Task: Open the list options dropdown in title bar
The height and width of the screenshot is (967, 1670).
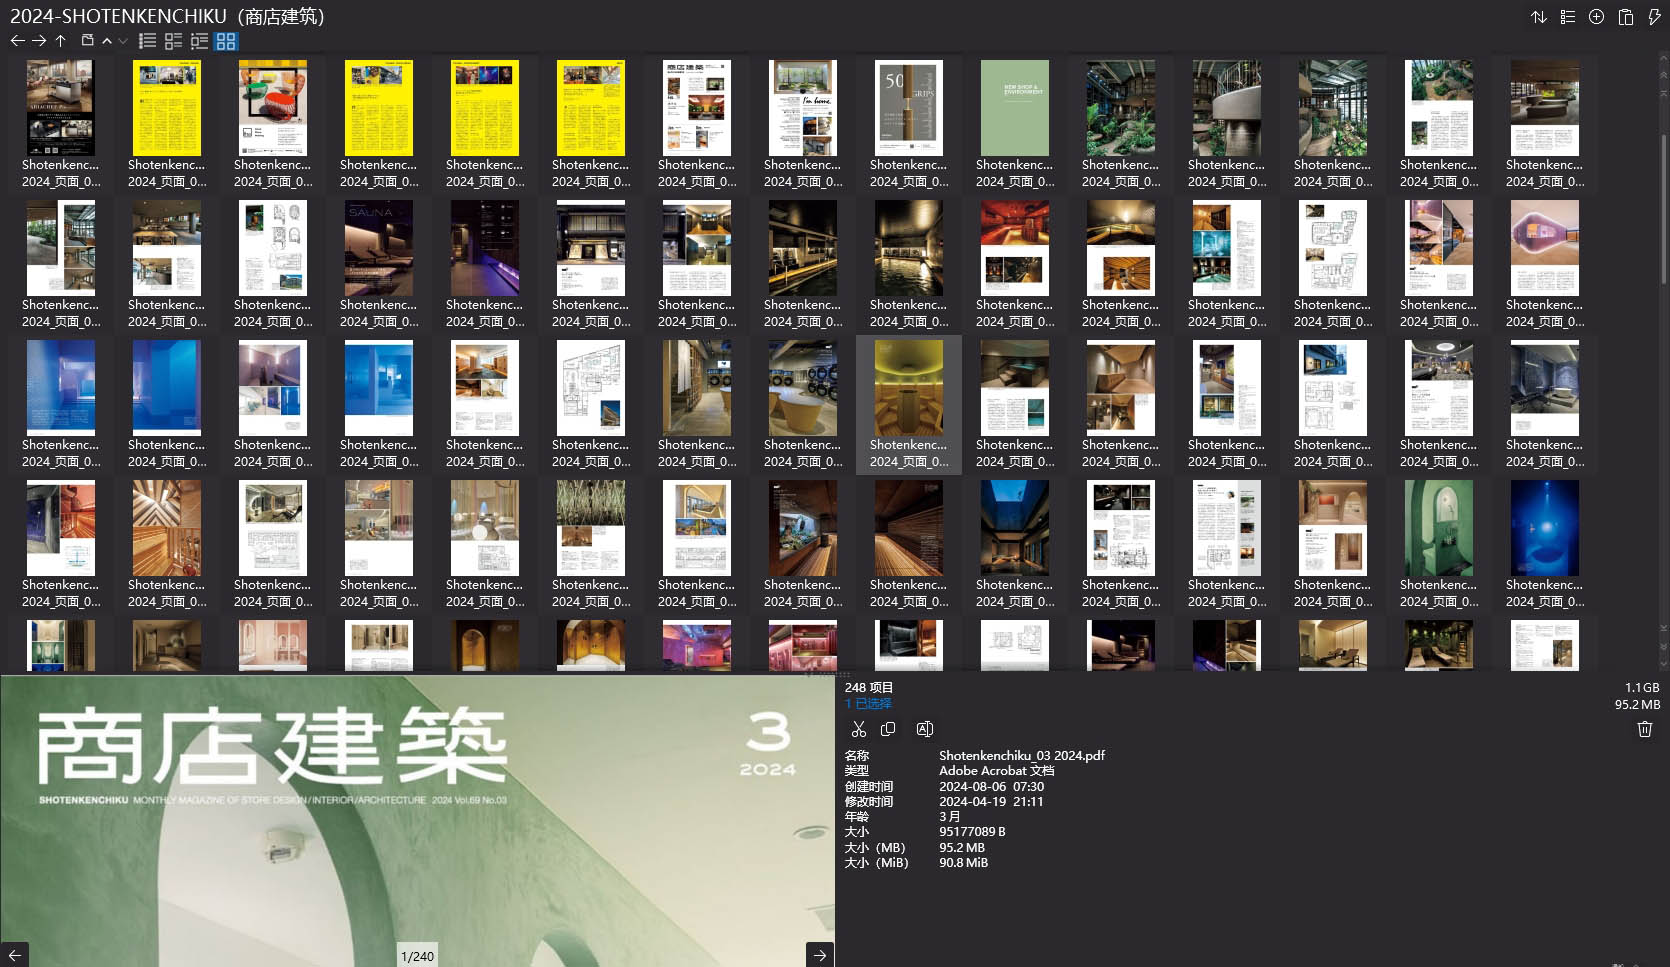Action: tap(1567, 17)
